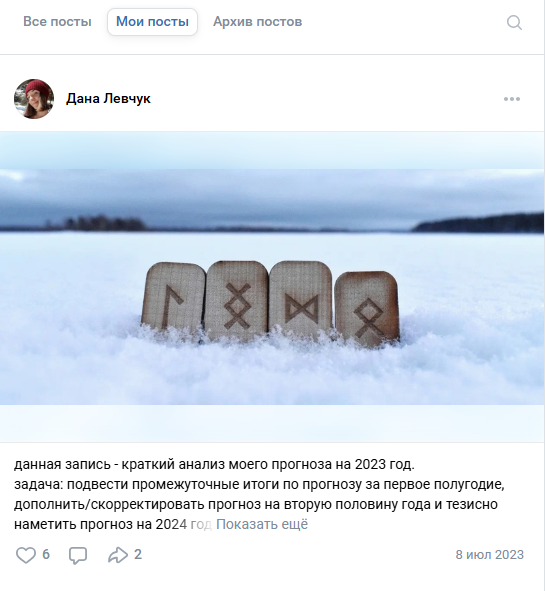The width and height of the screenshot is (545, 591).
Task: Like the post with the heart icon
Action: [26, 555]
